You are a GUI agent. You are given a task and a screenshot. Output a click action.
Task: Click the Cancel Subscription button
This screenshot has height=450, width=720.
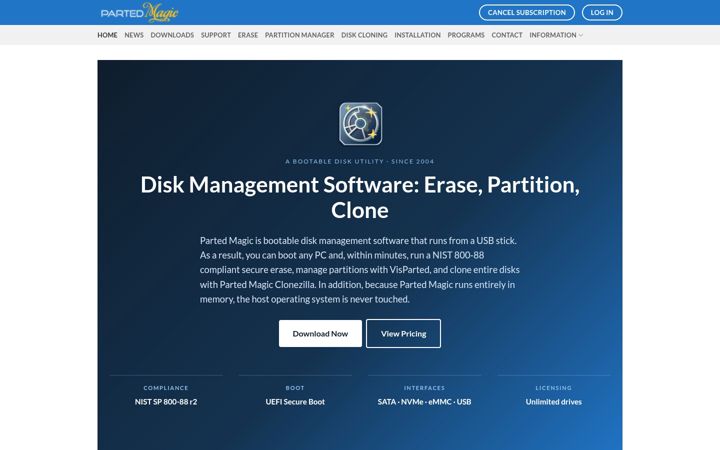pyautogui.click(x=527, y=12)
